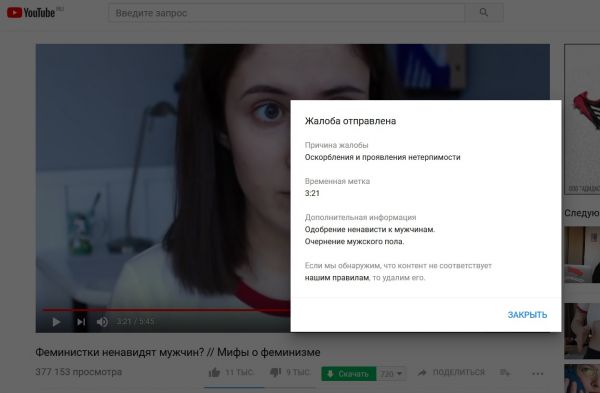The height and width of the screenshot is (393, 600).
Task: Skip to next video icon
Action: pos(81,322)
